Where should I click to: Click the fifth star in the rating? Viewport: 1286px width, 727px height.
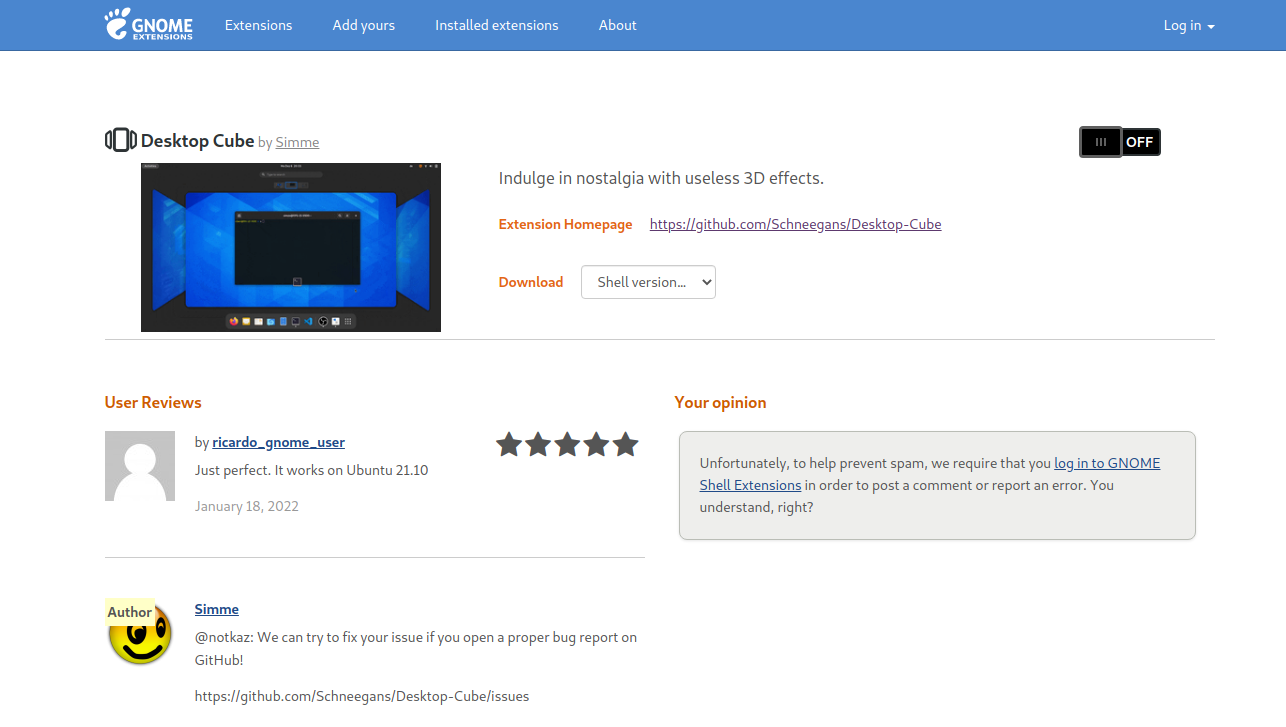coord(625,444)
